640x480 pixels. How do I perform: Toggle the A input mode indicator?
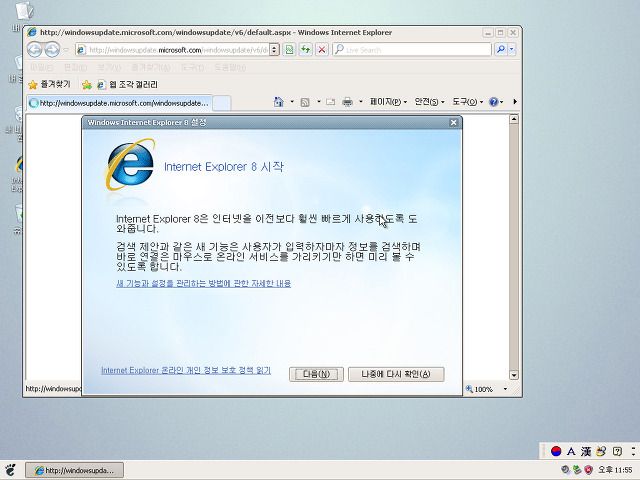[x=571, y=451]
